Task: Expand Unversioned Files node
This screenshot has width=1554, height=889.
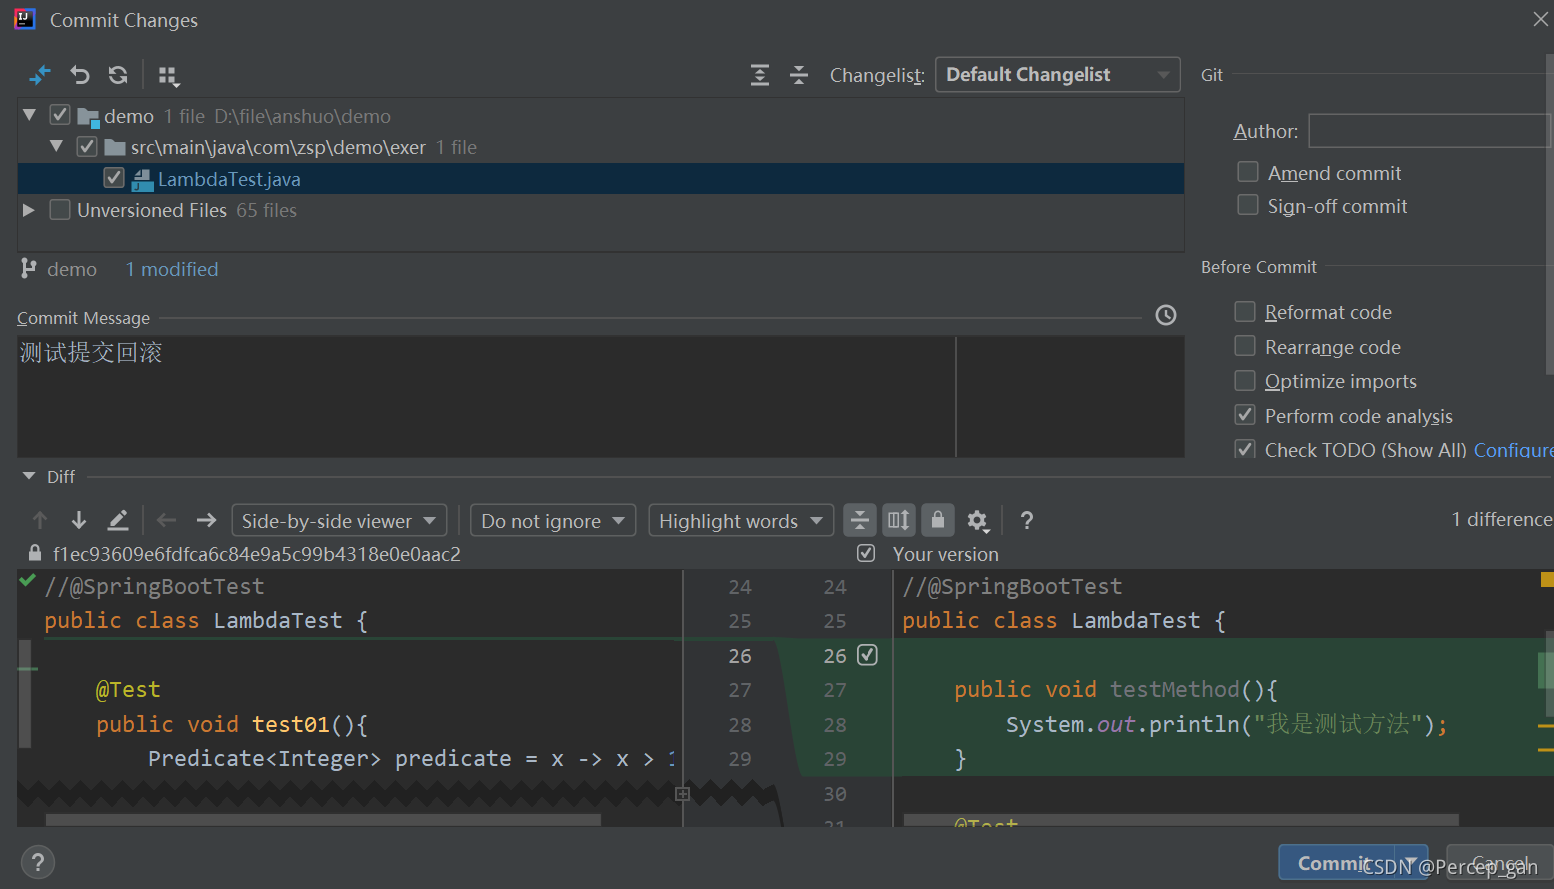Action: coord(29,210)
